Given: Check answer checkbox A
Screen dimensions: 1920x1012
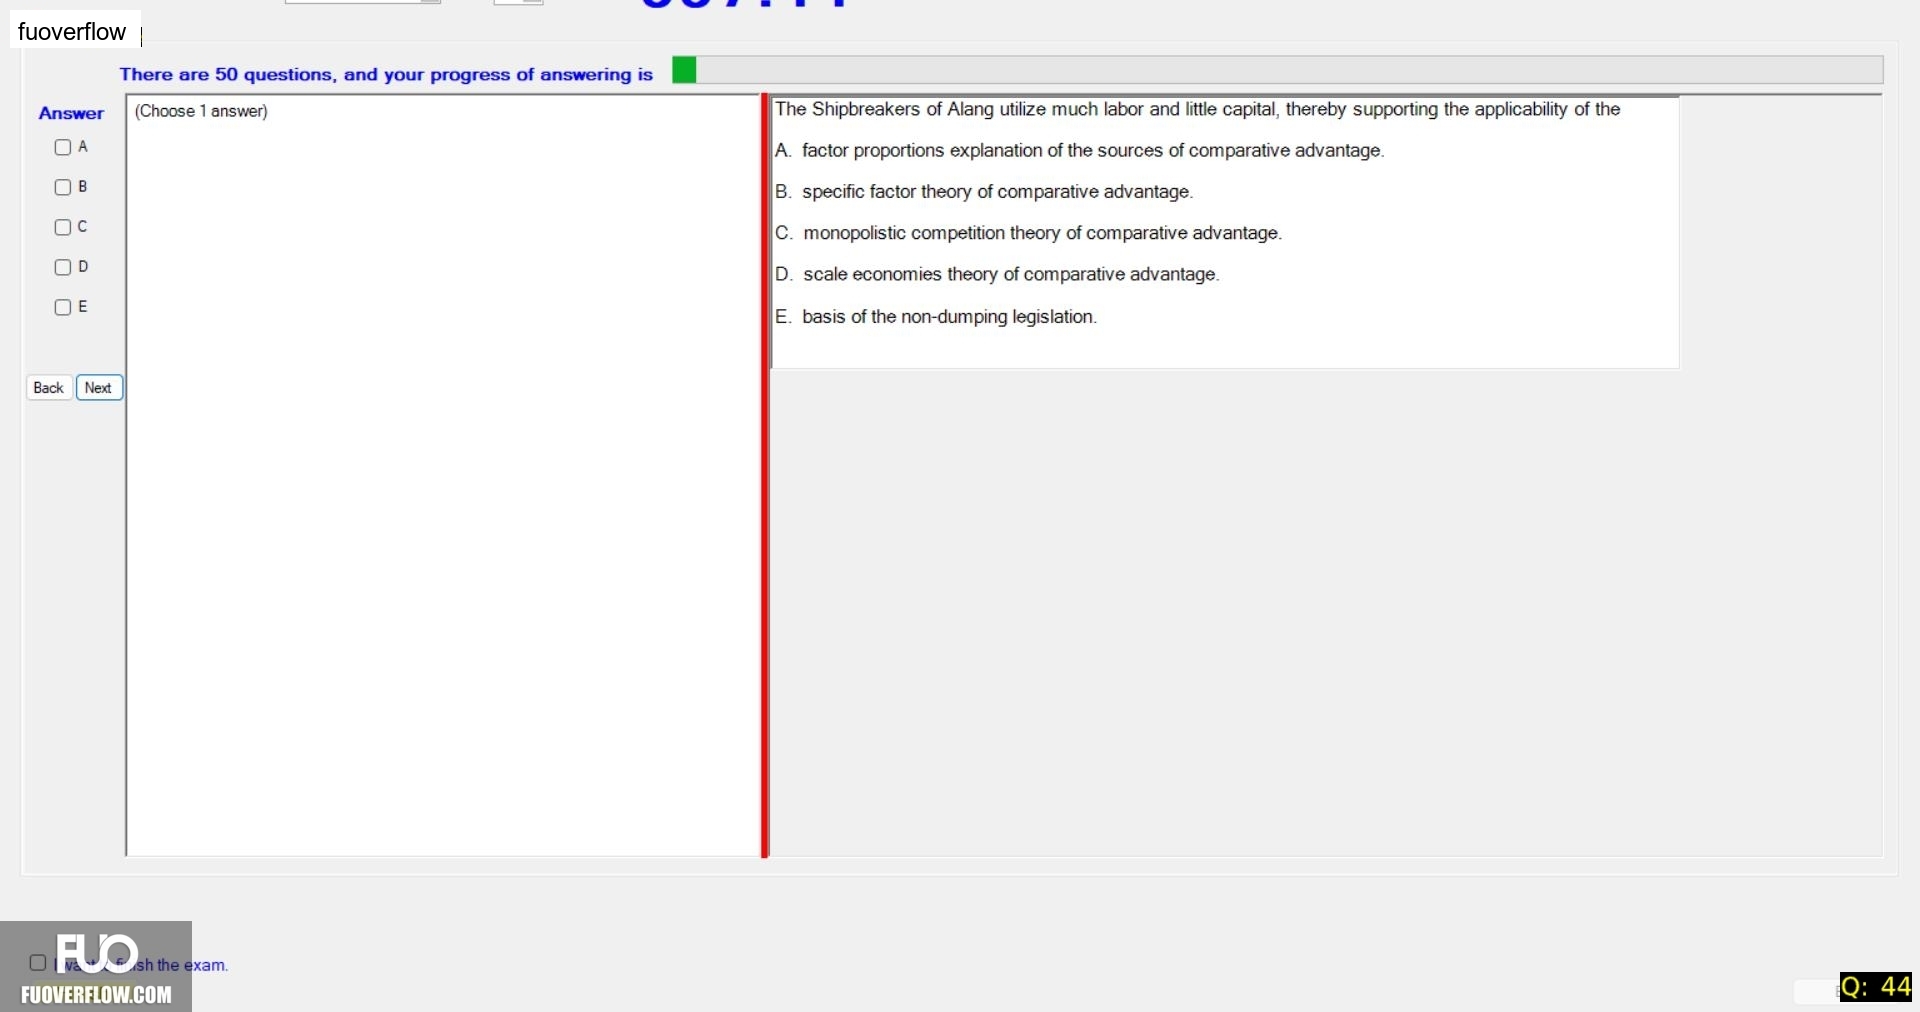Looking at the screenshot, I should point(63,147).
